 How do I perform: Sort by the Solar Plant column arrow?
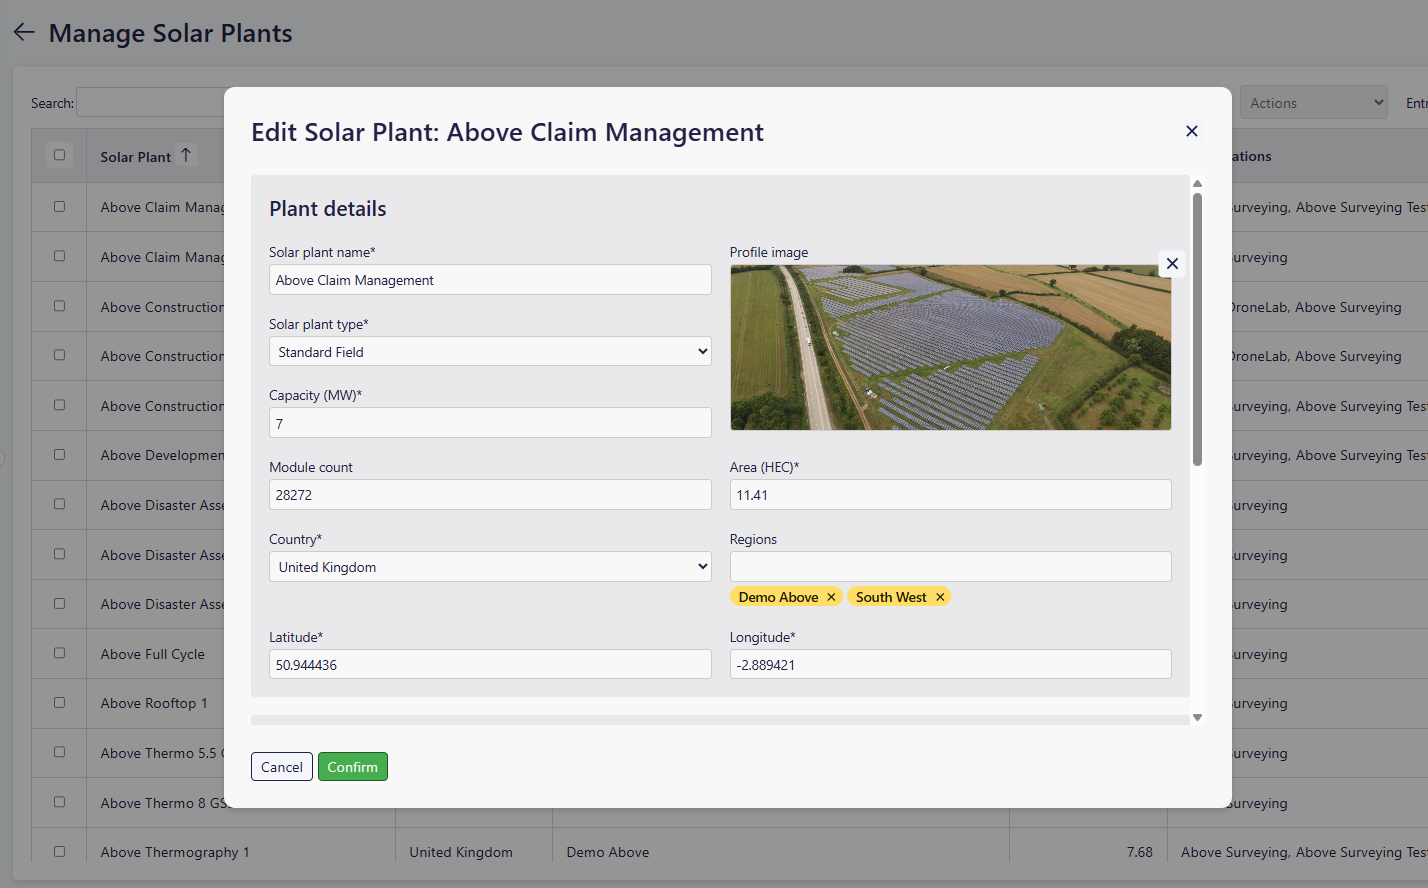186,156
